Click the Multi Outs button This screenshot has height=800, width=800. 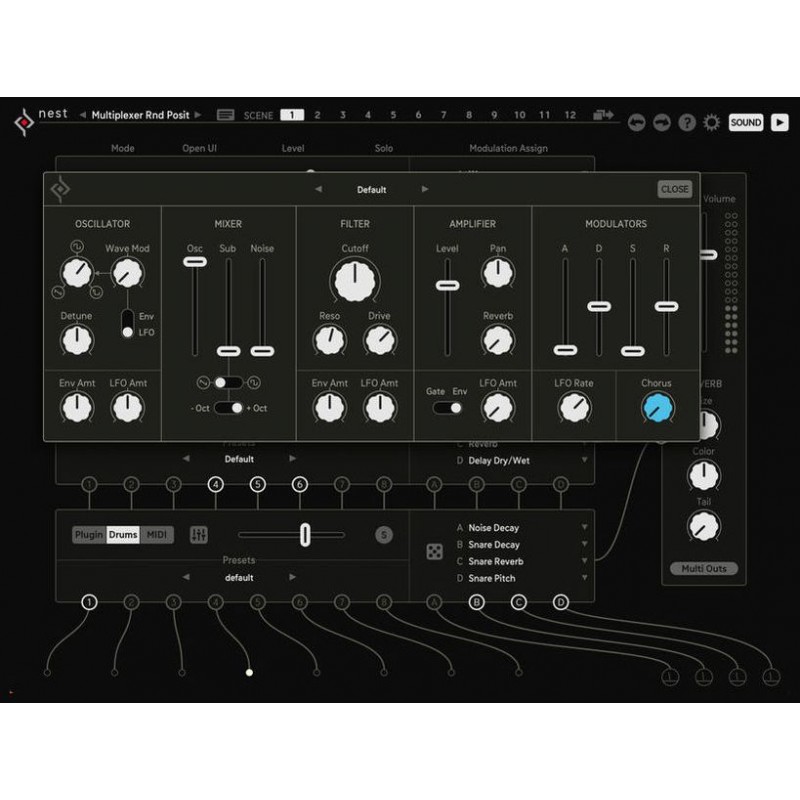(704, 568)
